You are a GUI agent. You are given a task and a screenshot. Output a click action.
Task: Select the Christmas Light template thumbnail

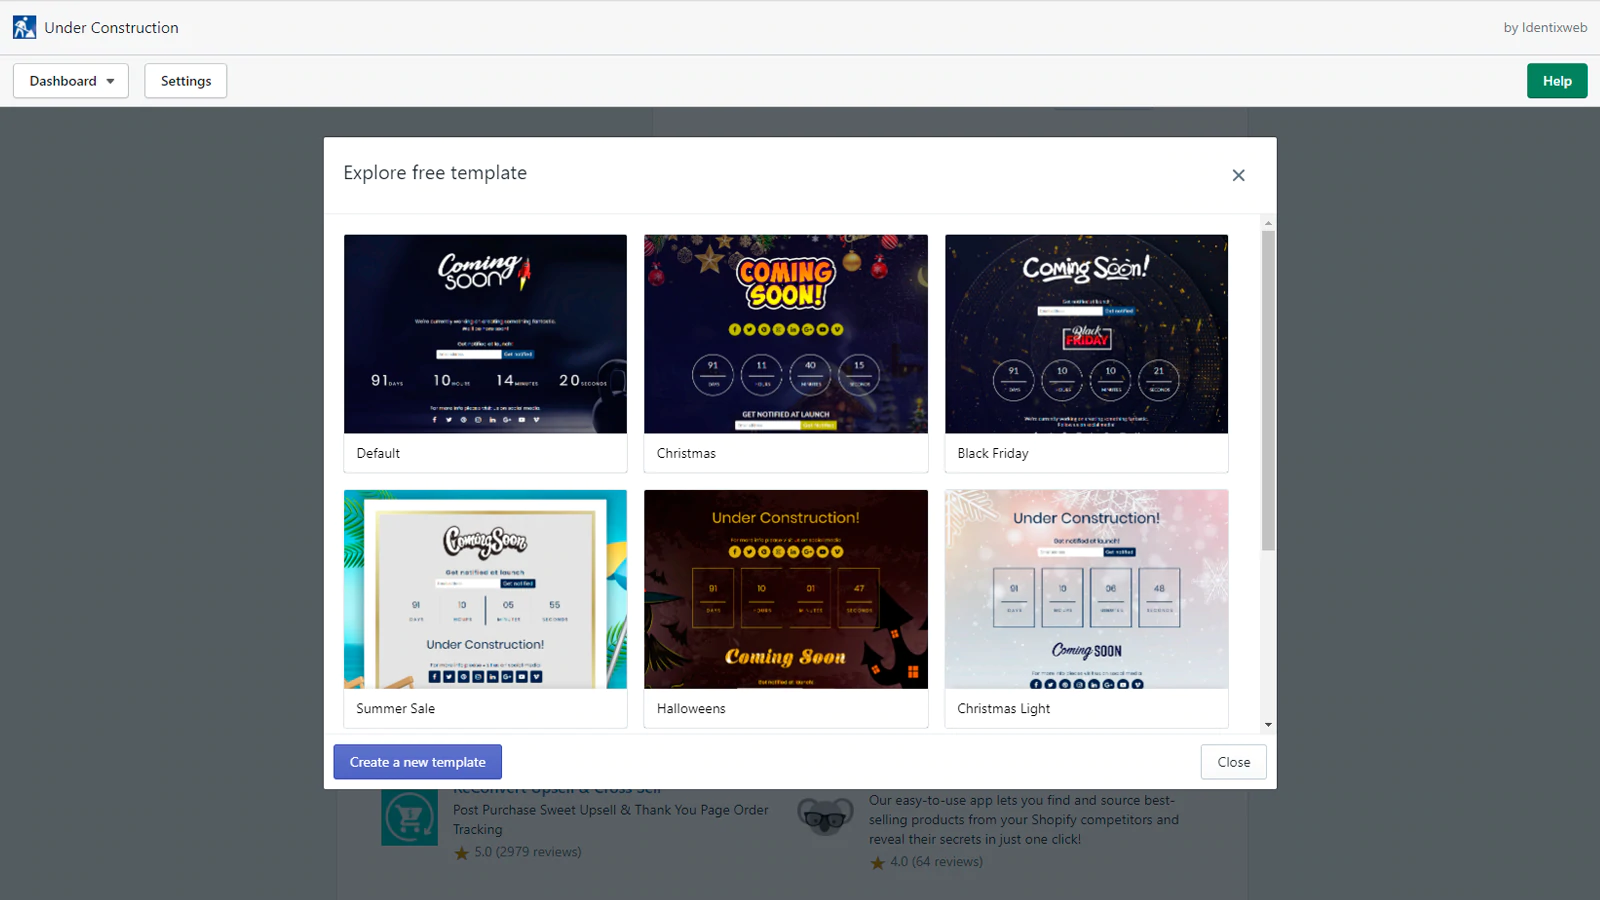coord(1086,589)
